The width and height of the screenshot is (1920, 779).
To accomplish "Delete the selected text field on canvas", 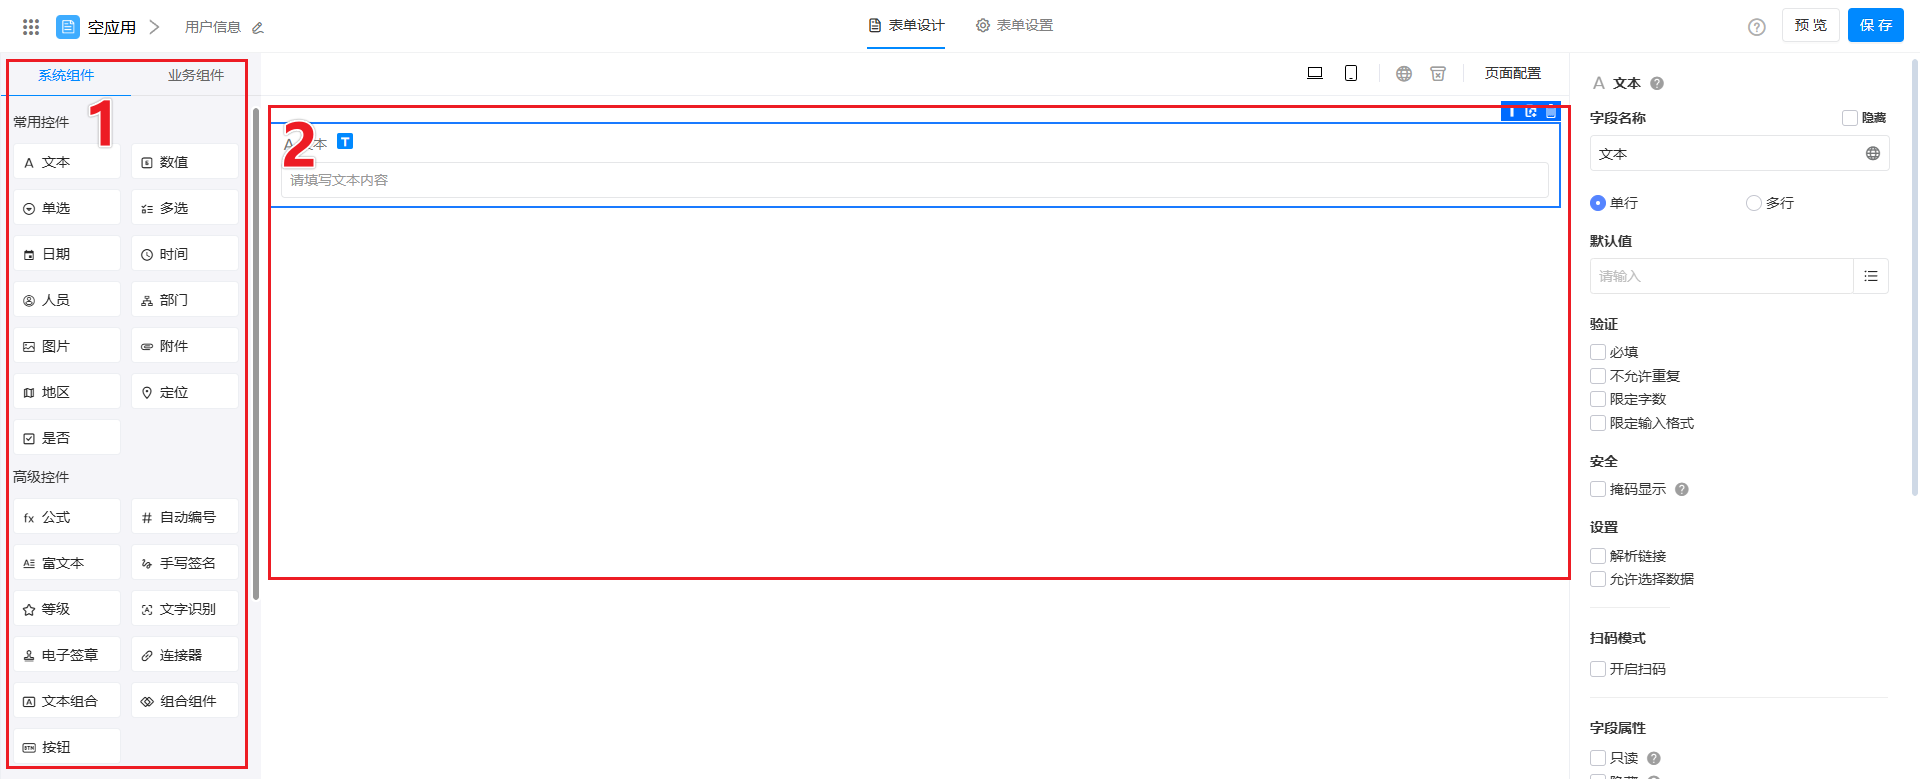I will [1551, 112].
